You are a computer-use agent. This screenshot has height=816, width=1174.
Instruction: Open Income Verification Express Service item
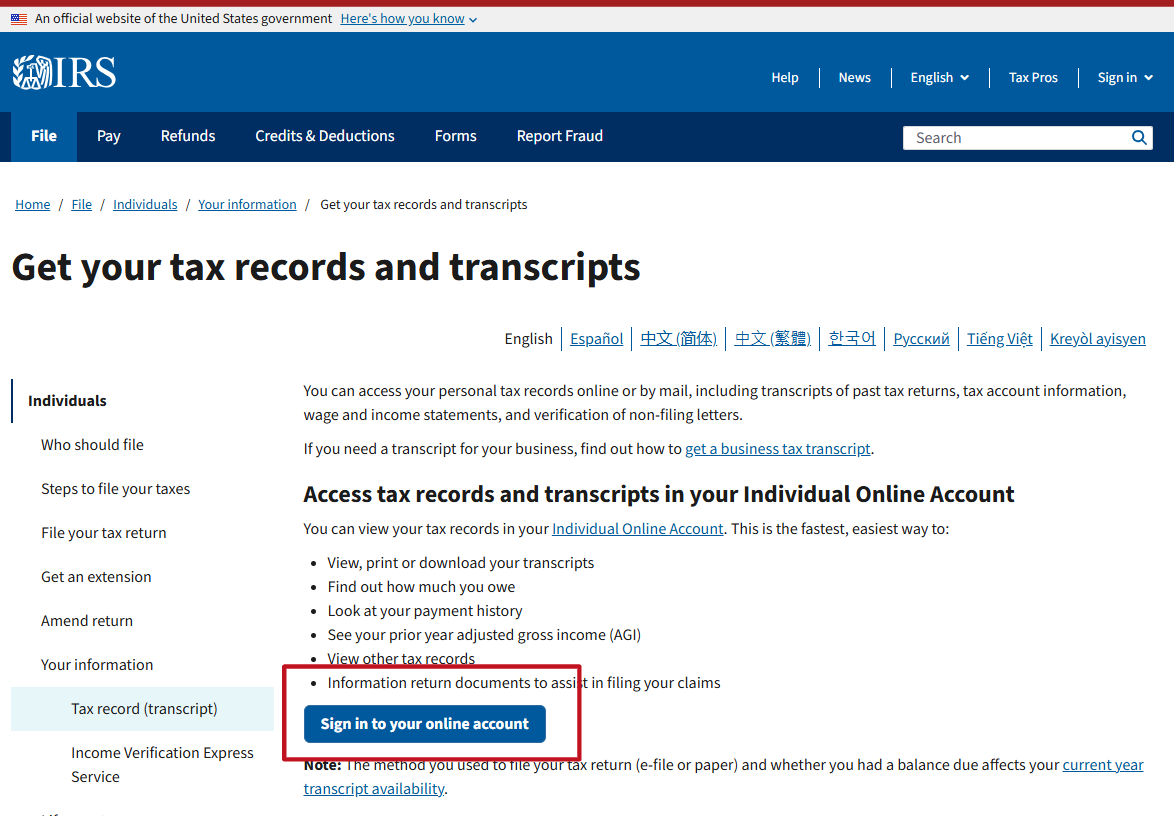(x=162, y=764)
